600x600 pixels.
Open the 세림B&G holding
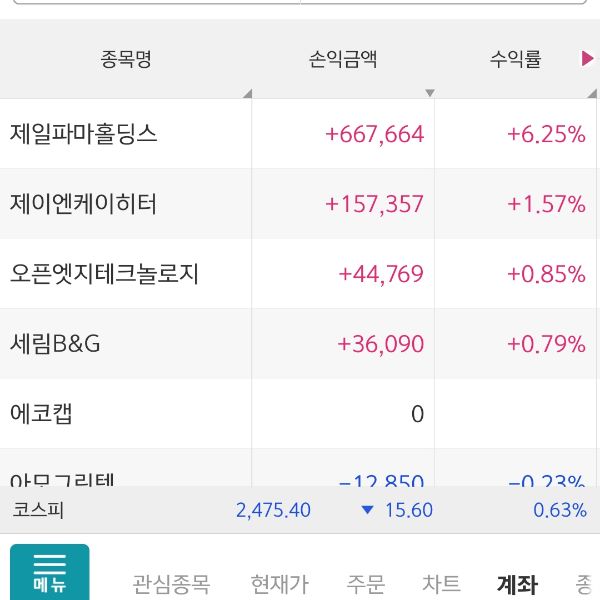tap(56, 344)
